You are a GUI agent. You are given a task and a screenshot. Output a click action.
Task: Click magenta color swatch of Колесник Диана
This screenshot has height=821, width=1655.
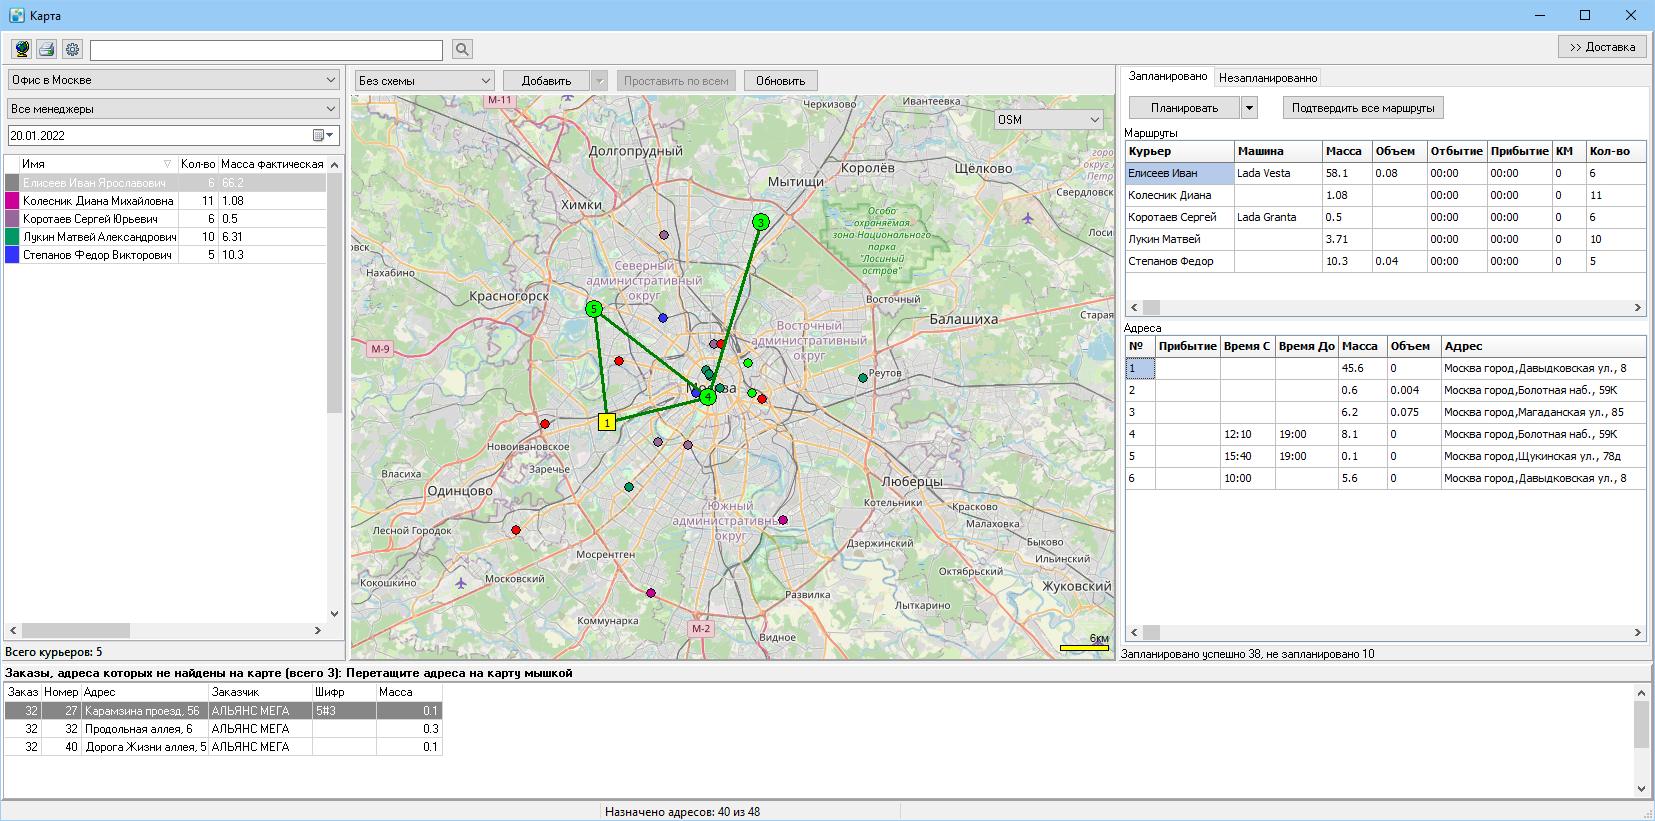click(x=12, y=201)
